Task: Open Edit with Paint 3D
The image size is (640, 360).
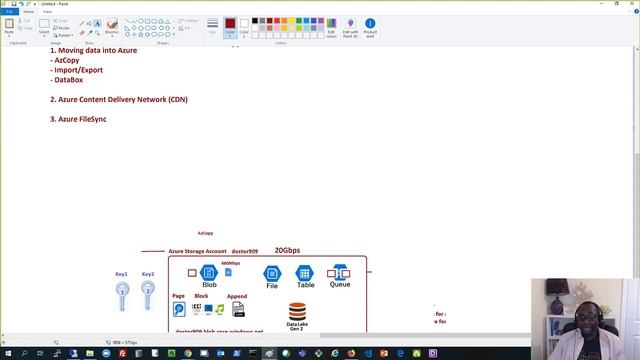Action: point(350,28)
